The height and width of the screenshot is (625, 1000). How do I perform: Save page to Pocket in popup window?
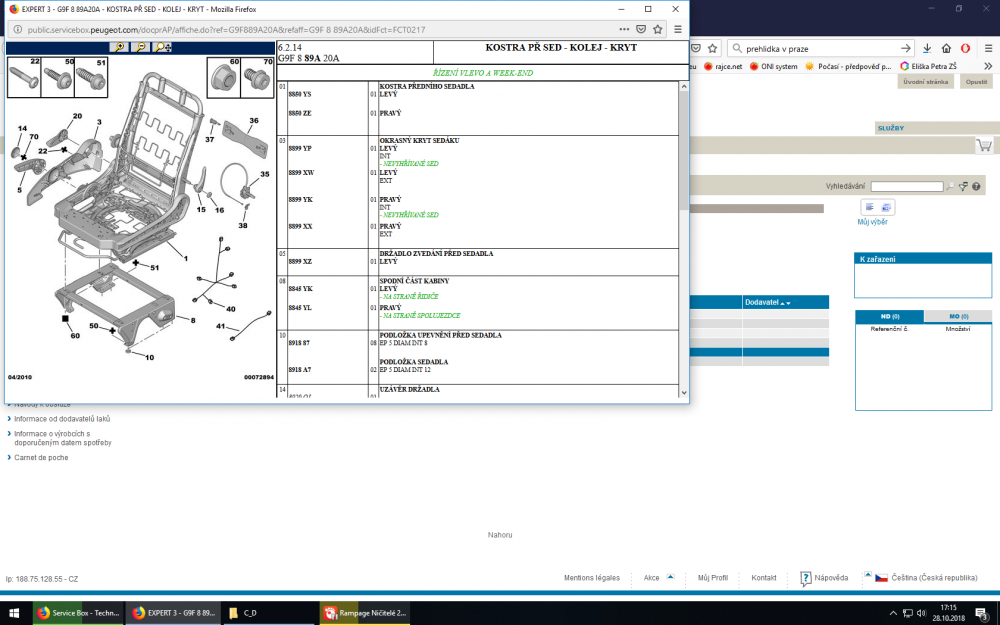pos(641,29)
